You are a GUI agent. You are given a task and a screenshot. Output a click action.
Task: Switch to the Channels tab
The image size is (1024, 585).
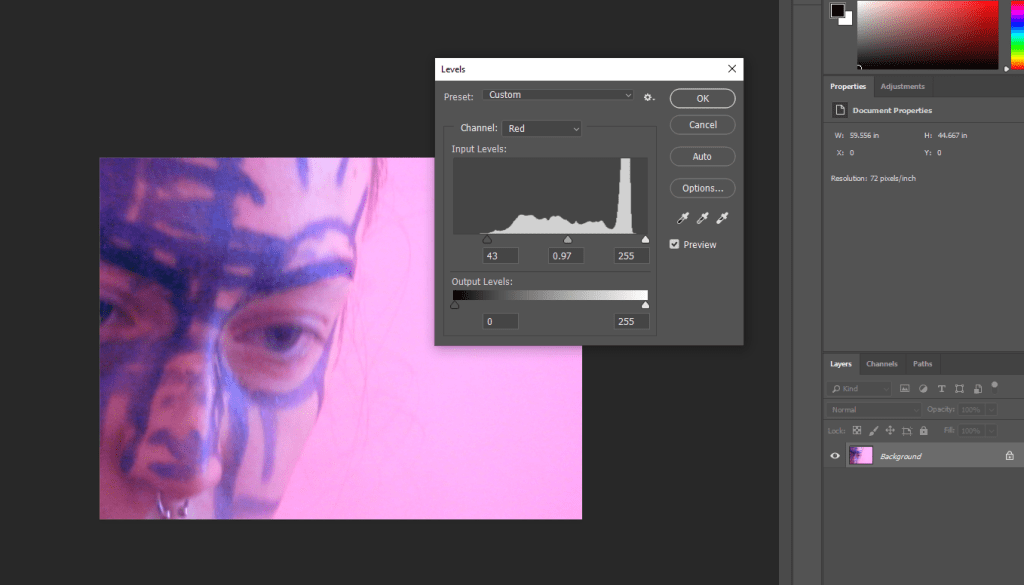881,364
